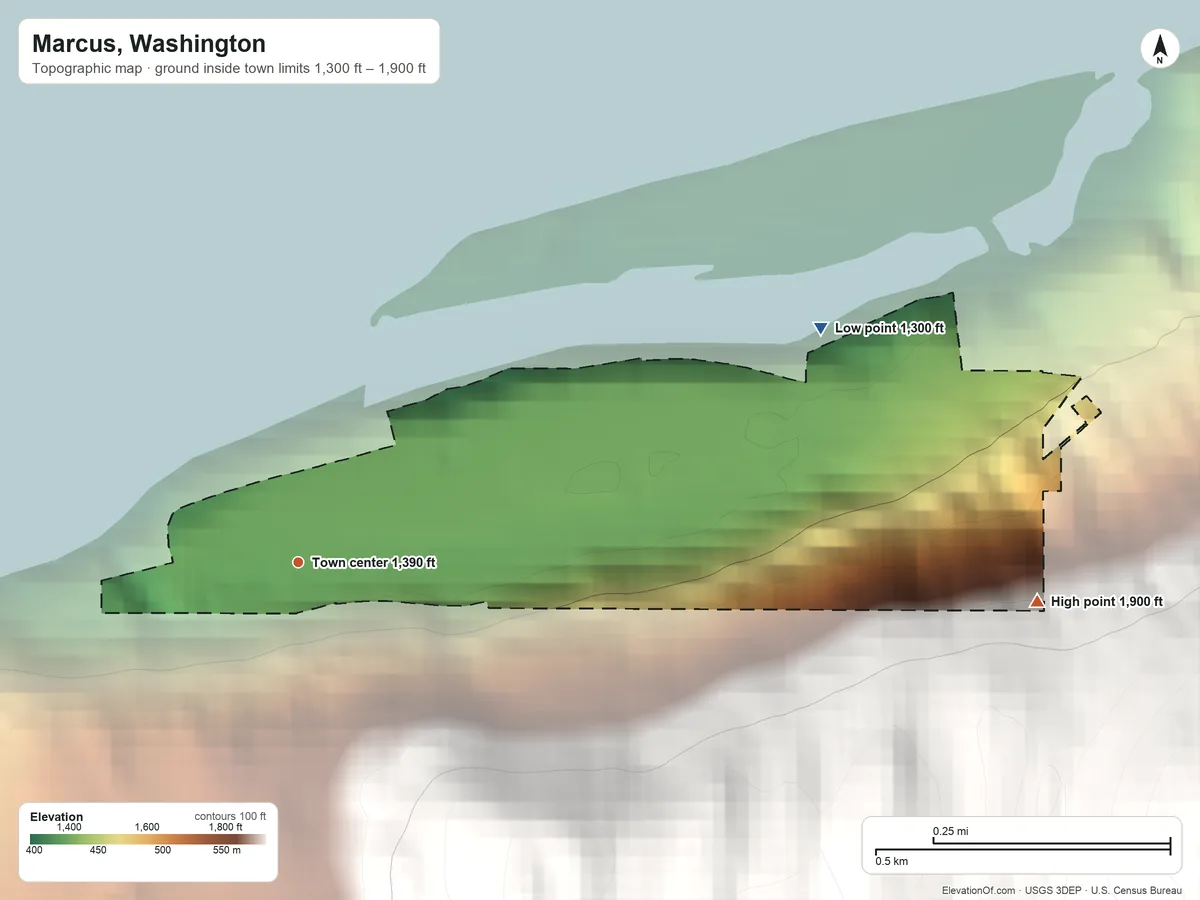The image size is (1200, 900).
Task: Click the town center circle marker
Action: pyautogui.click(x=298, y=563)
